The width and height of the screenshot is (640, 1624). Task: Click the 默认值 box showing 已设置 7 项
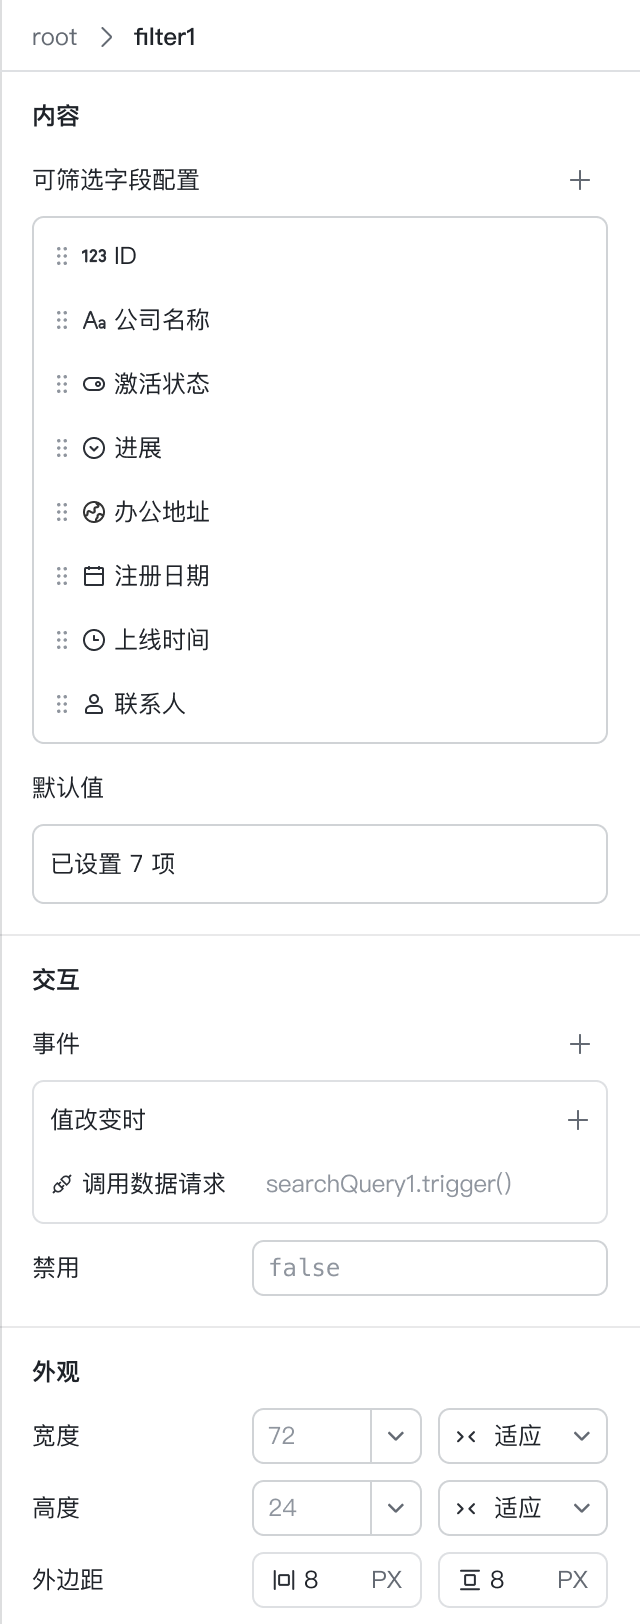tap(320, 864)
